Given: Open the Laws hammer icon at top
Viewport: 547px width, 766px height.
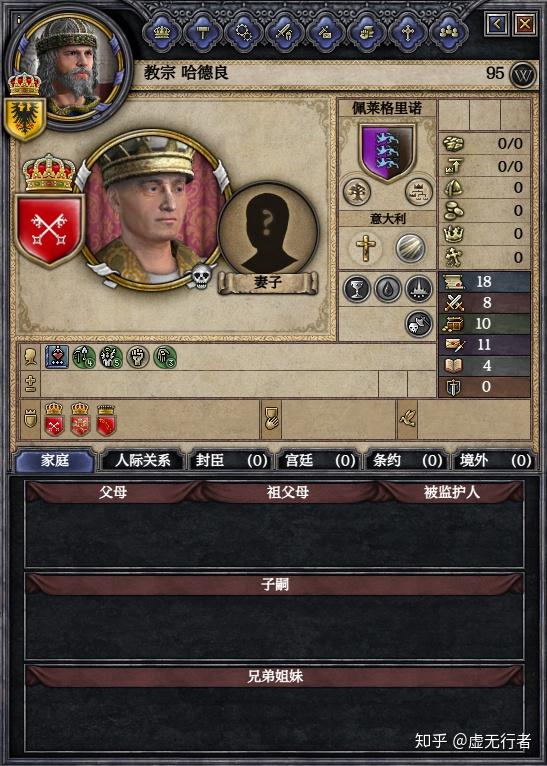Looking at the screenshot, I should (203, 32).
